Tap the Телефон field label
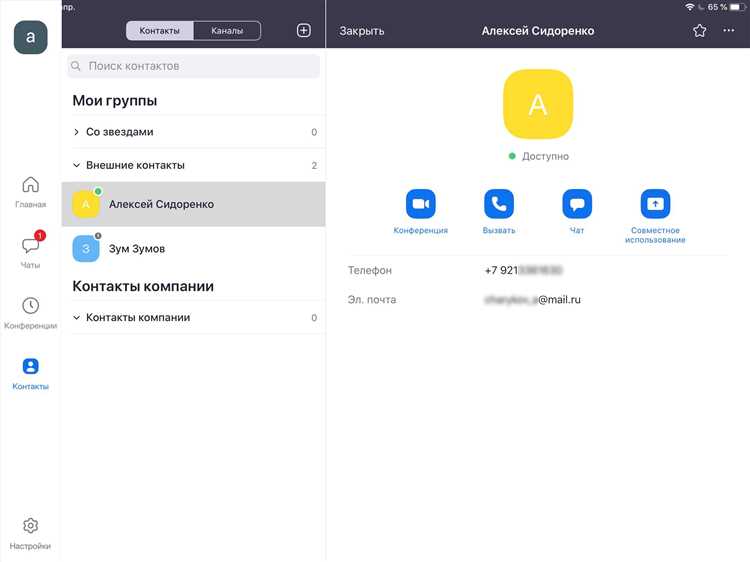 (370, 270)
